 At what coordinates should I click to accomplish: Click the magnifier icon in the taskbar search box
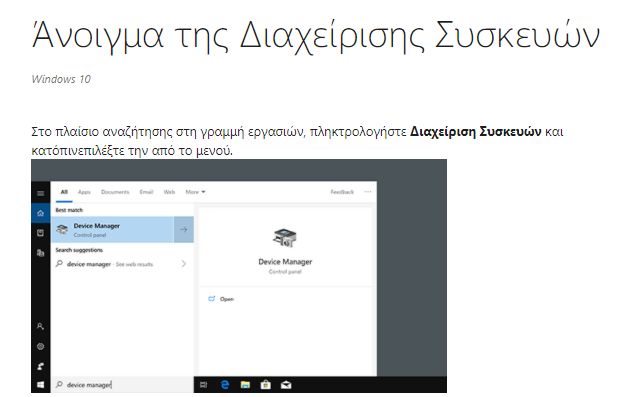59,385
